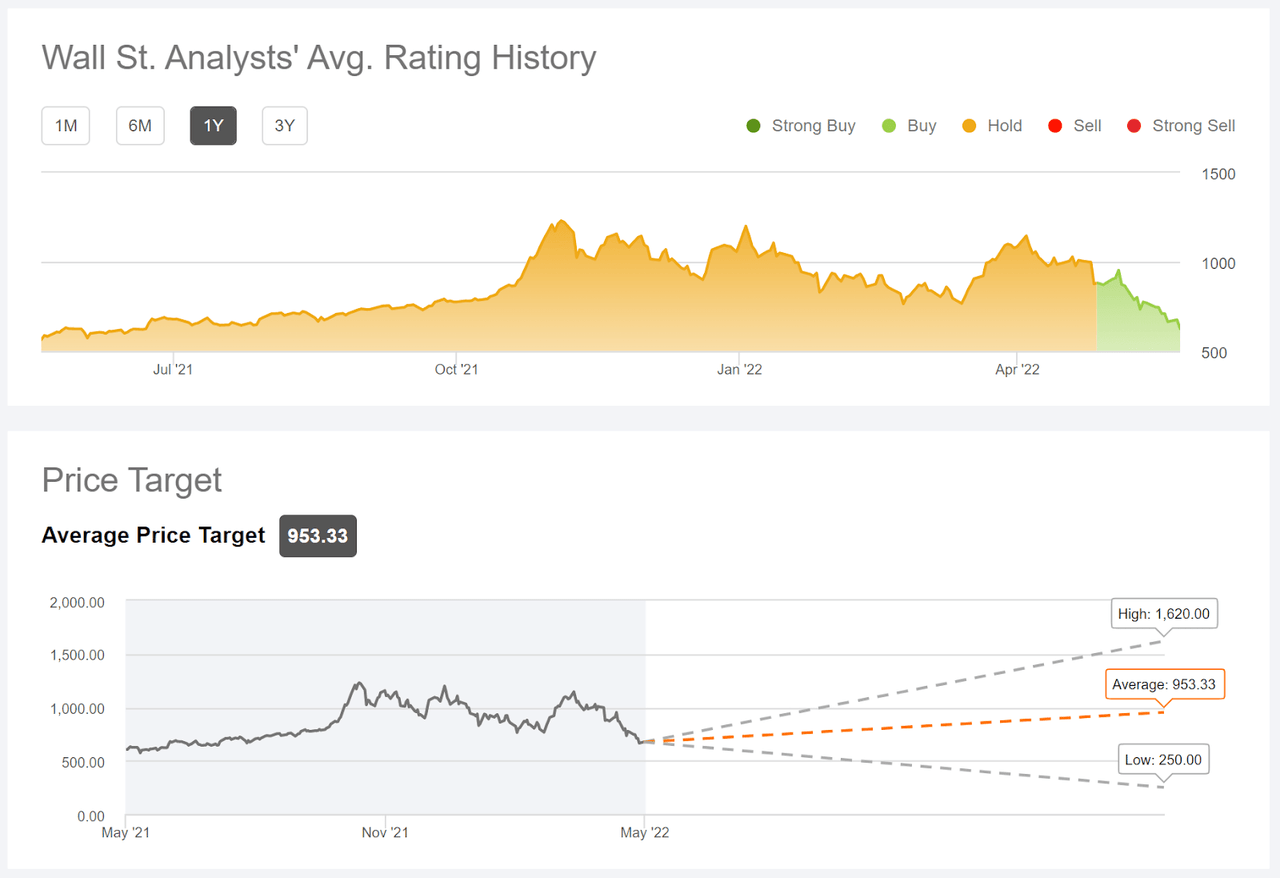Select the 1M range button

(65, 125)
